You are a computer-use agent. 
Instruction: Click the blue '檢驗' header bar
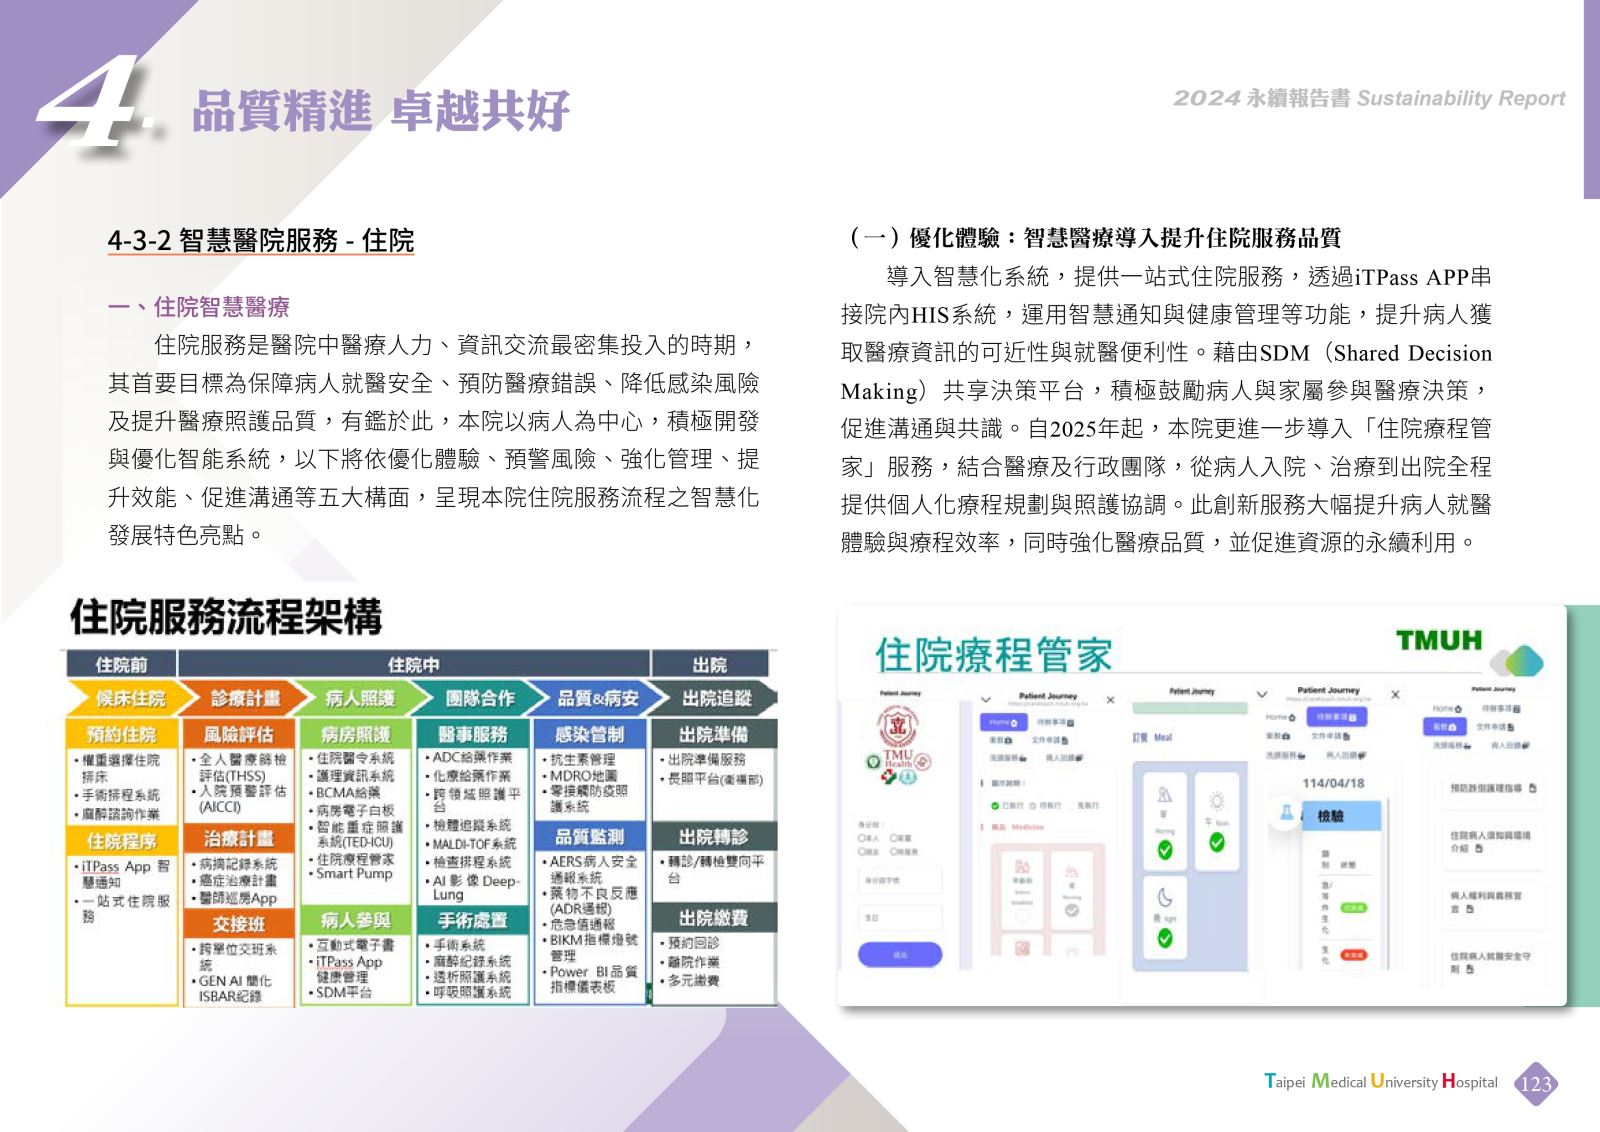[x=1341, y=815]
